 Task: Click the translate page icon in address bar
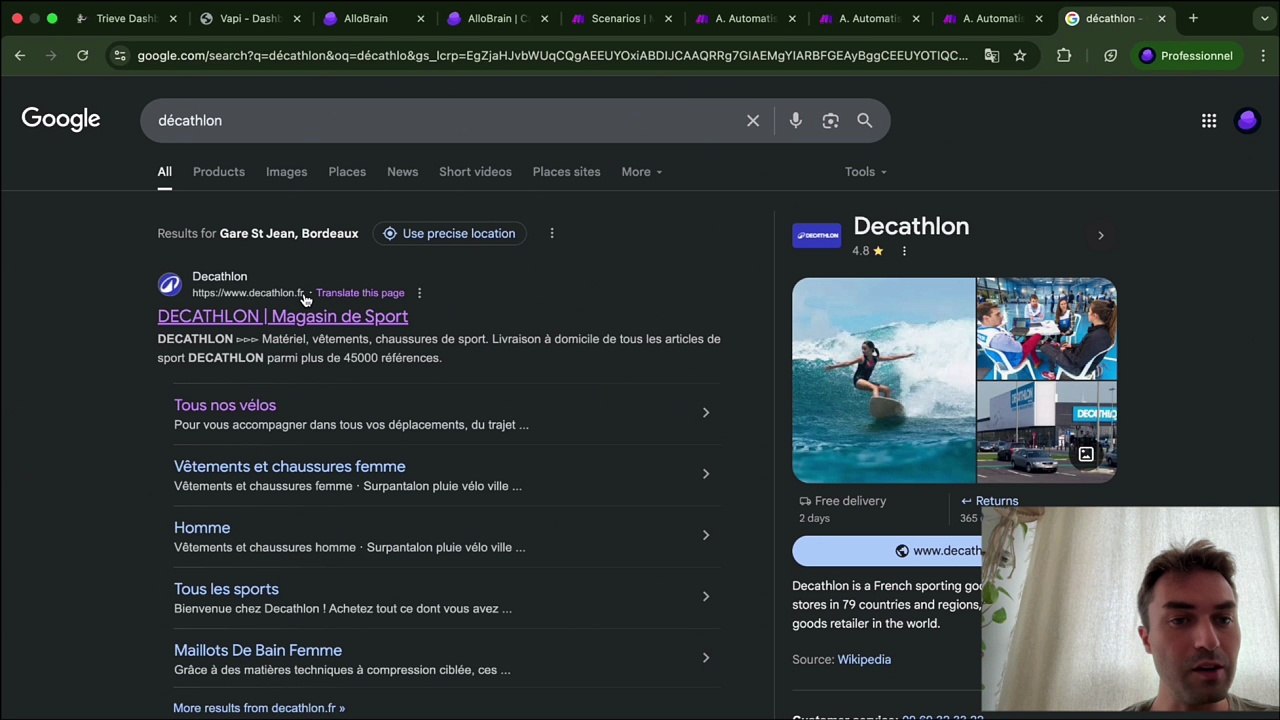[x=992, y=56]
